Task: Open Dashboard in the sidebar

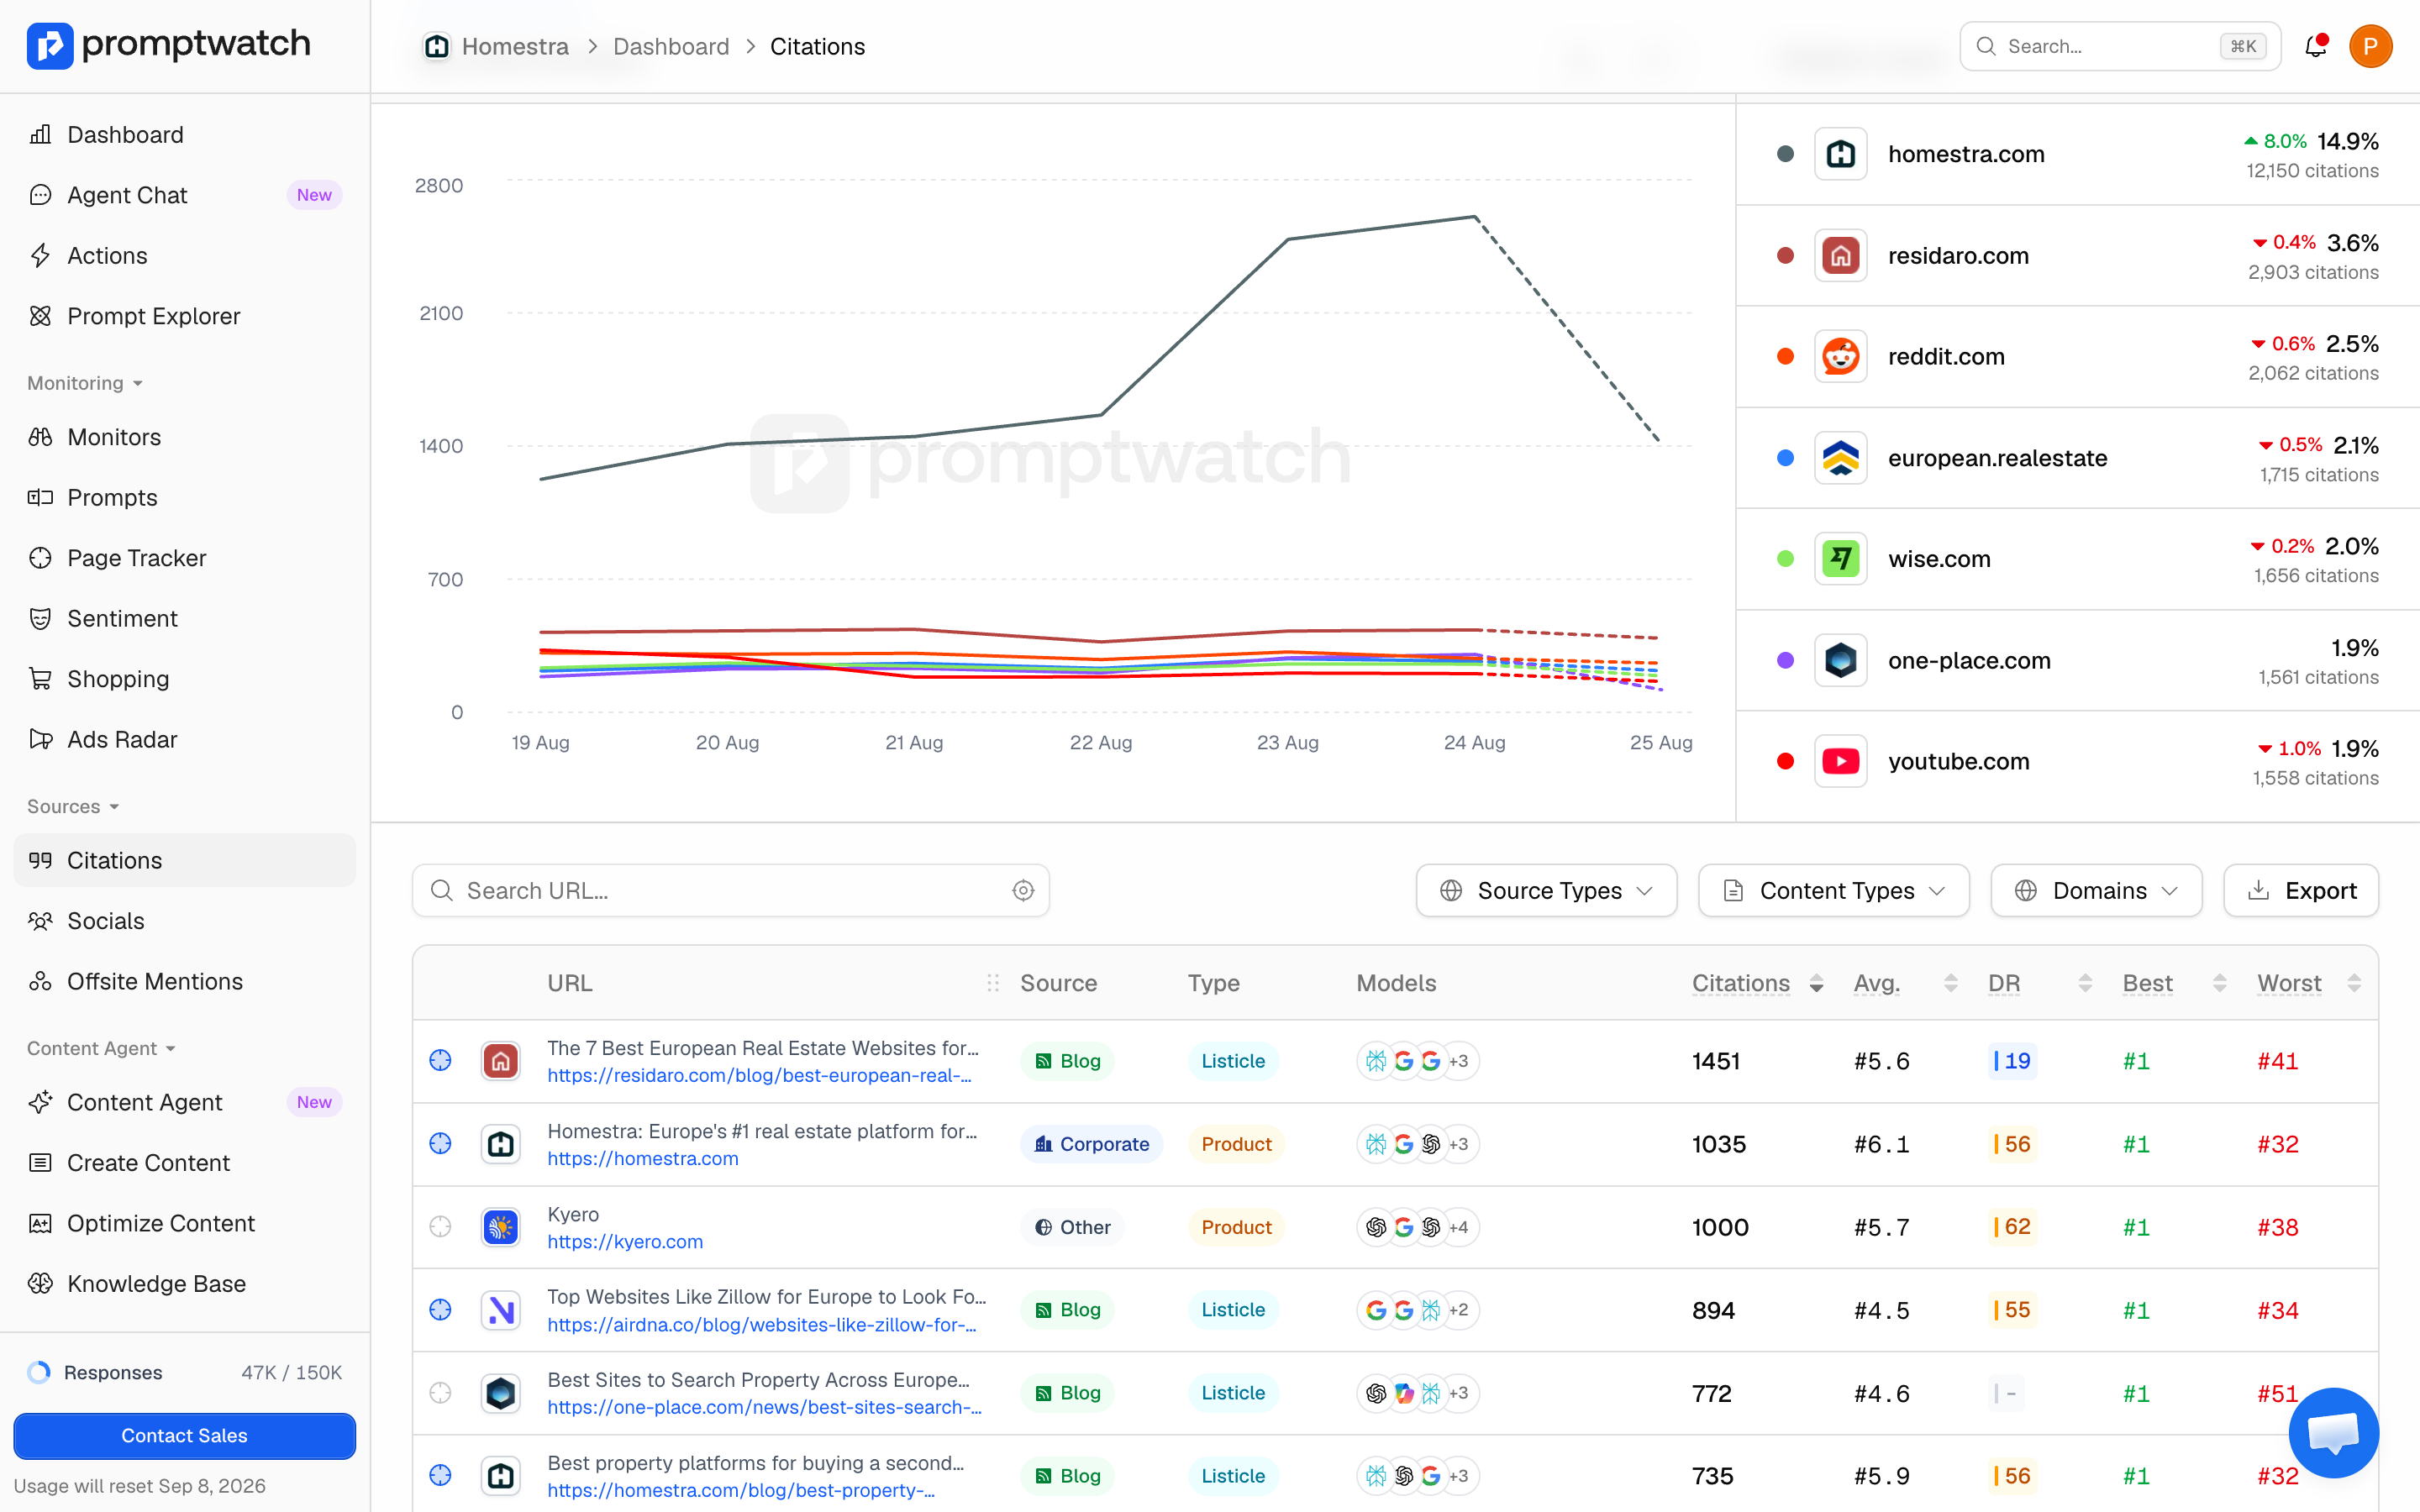Action: click(185, 135)
